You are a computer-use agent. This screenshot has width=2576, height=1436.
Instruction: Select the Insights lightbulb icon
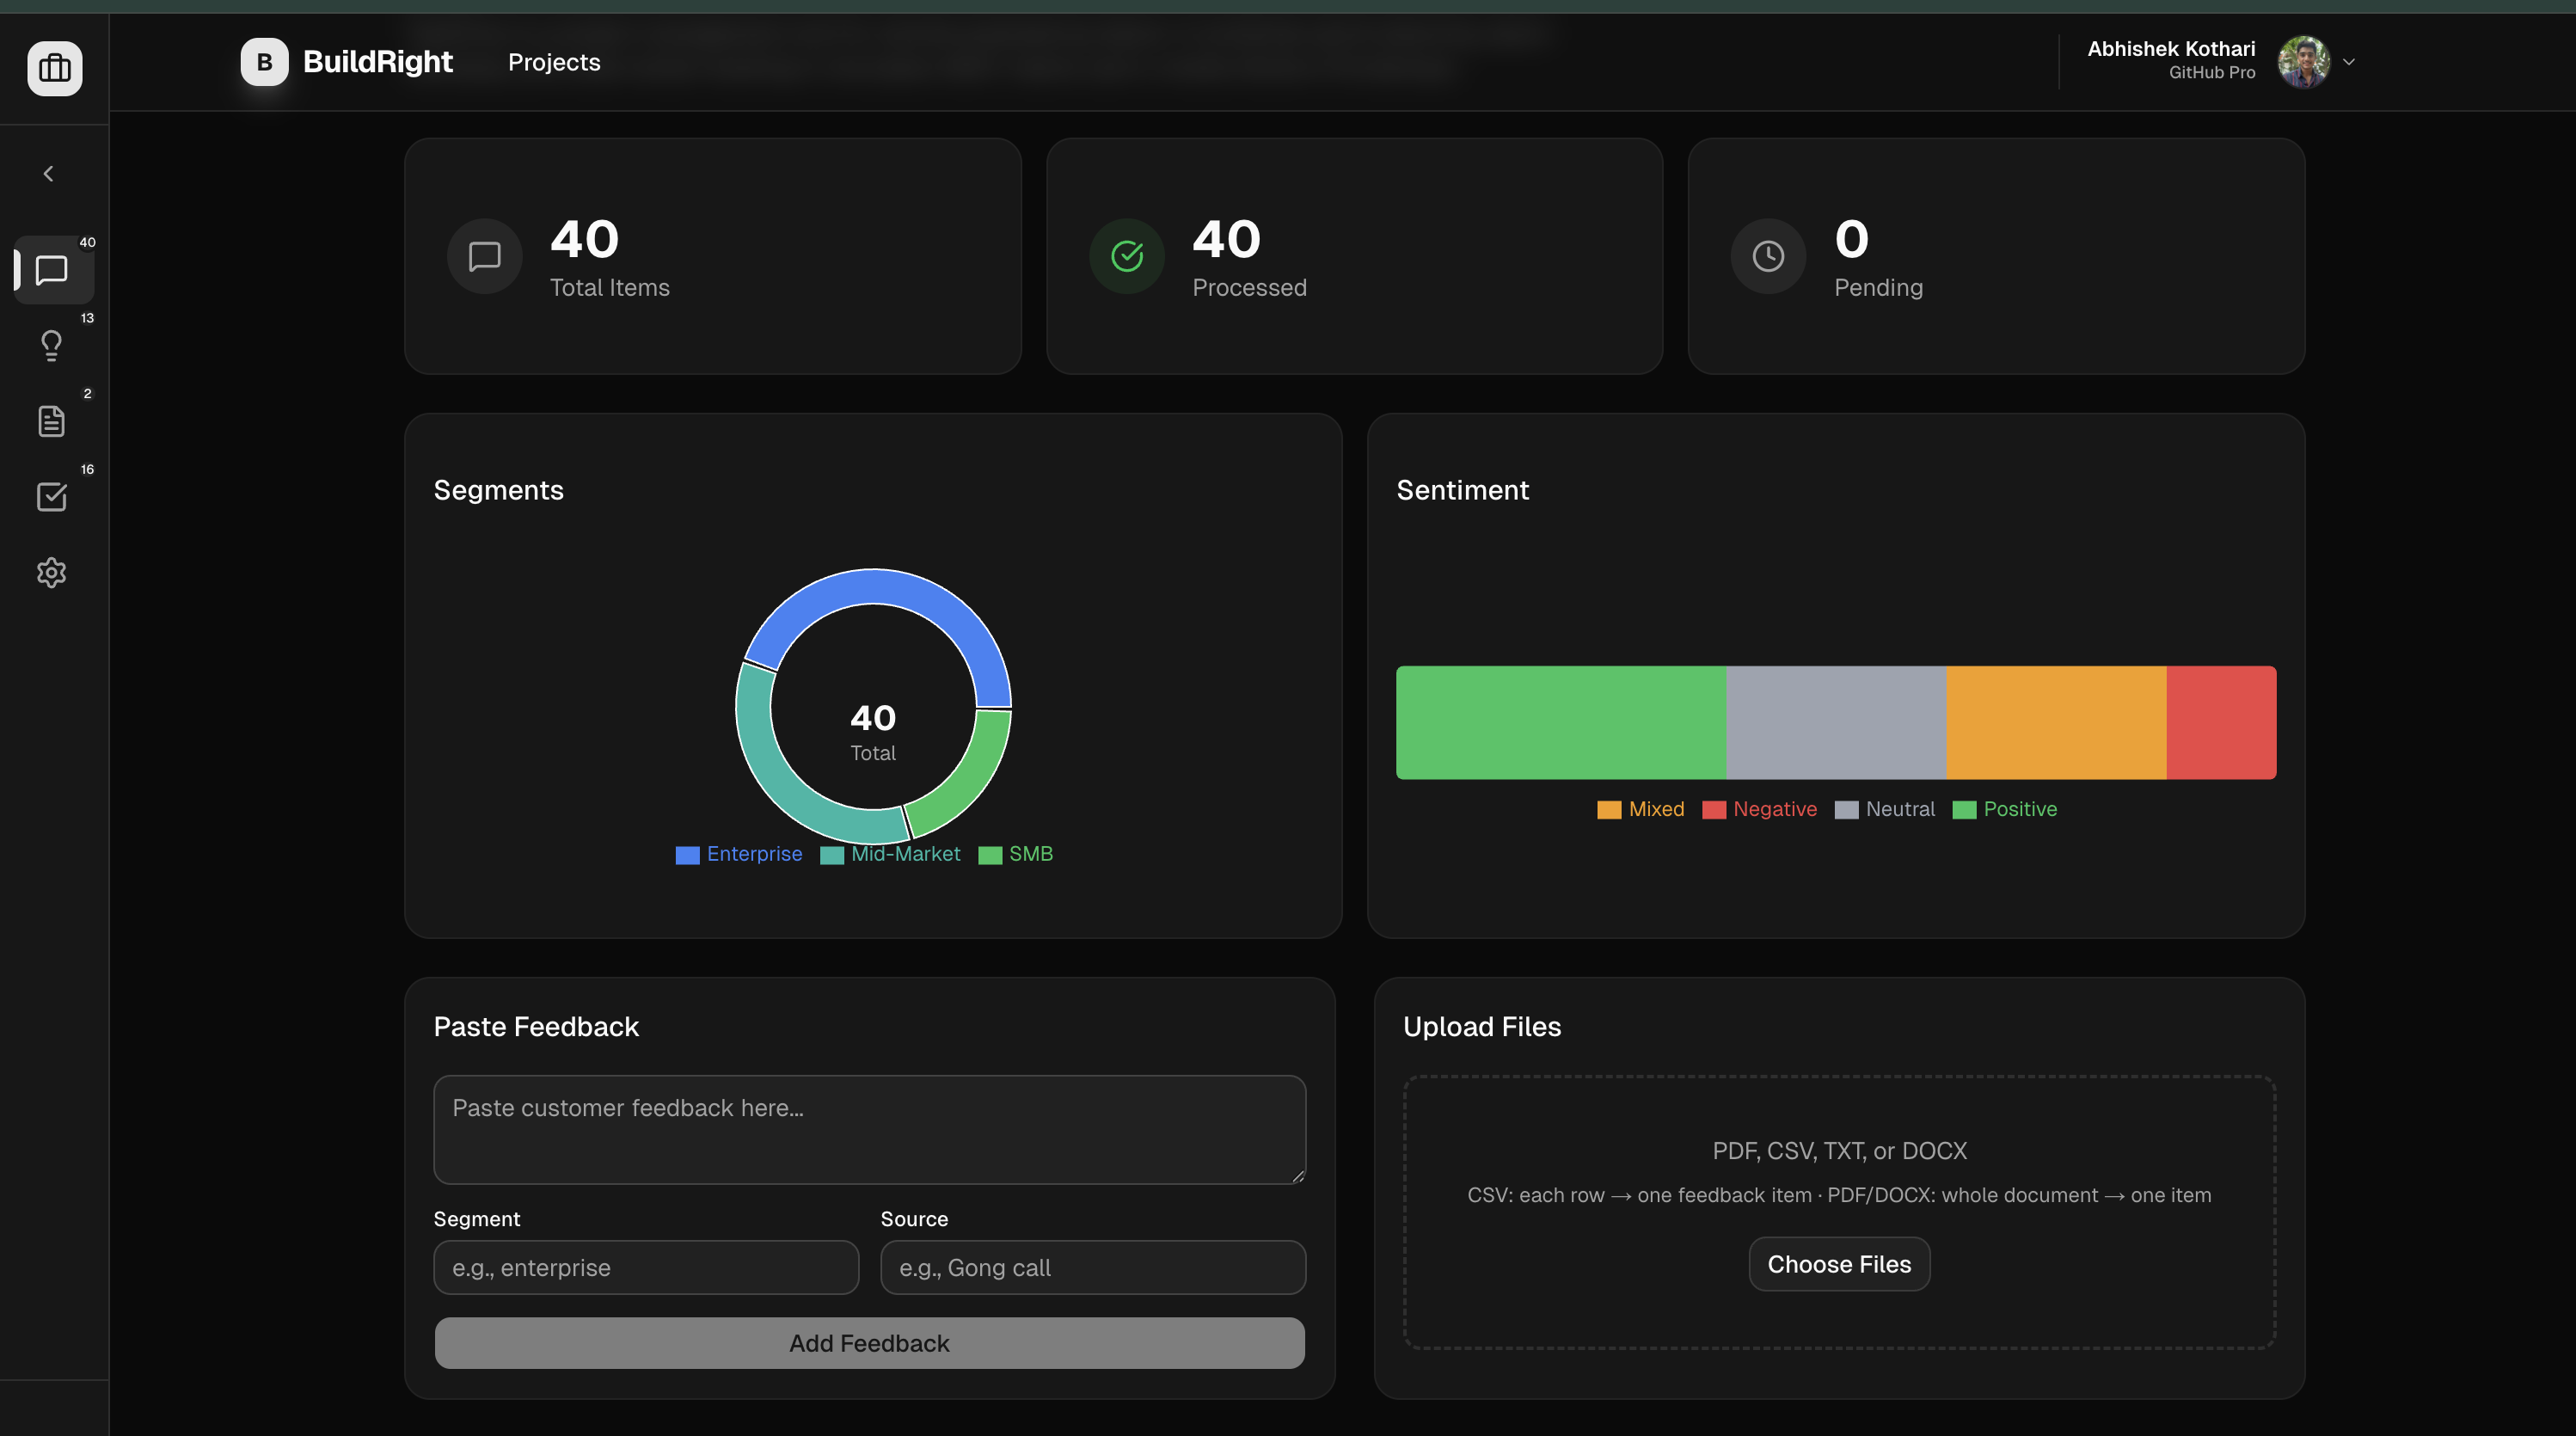click(52, 345)
